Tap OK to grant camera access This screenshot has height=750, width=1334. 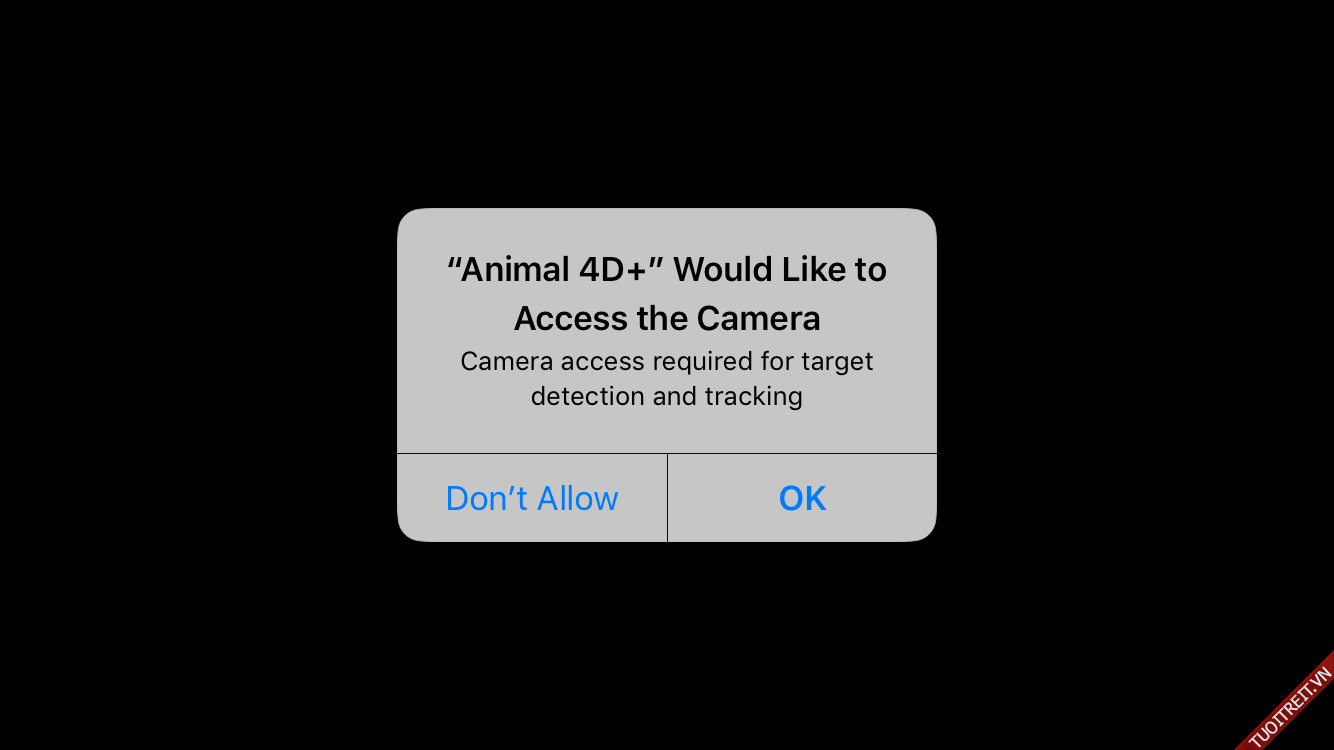(x=802, y=498)
